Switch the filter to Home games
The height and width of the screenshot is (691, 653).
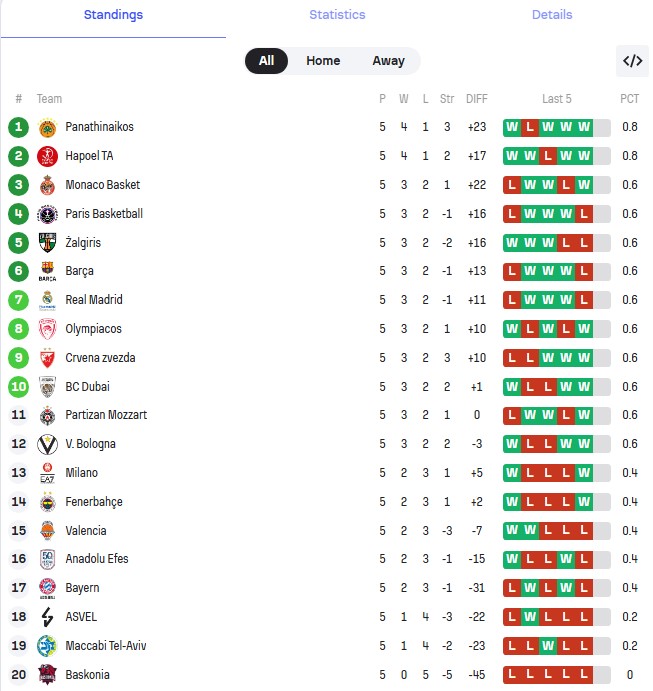pyautogui.click(x=323, y=61)
